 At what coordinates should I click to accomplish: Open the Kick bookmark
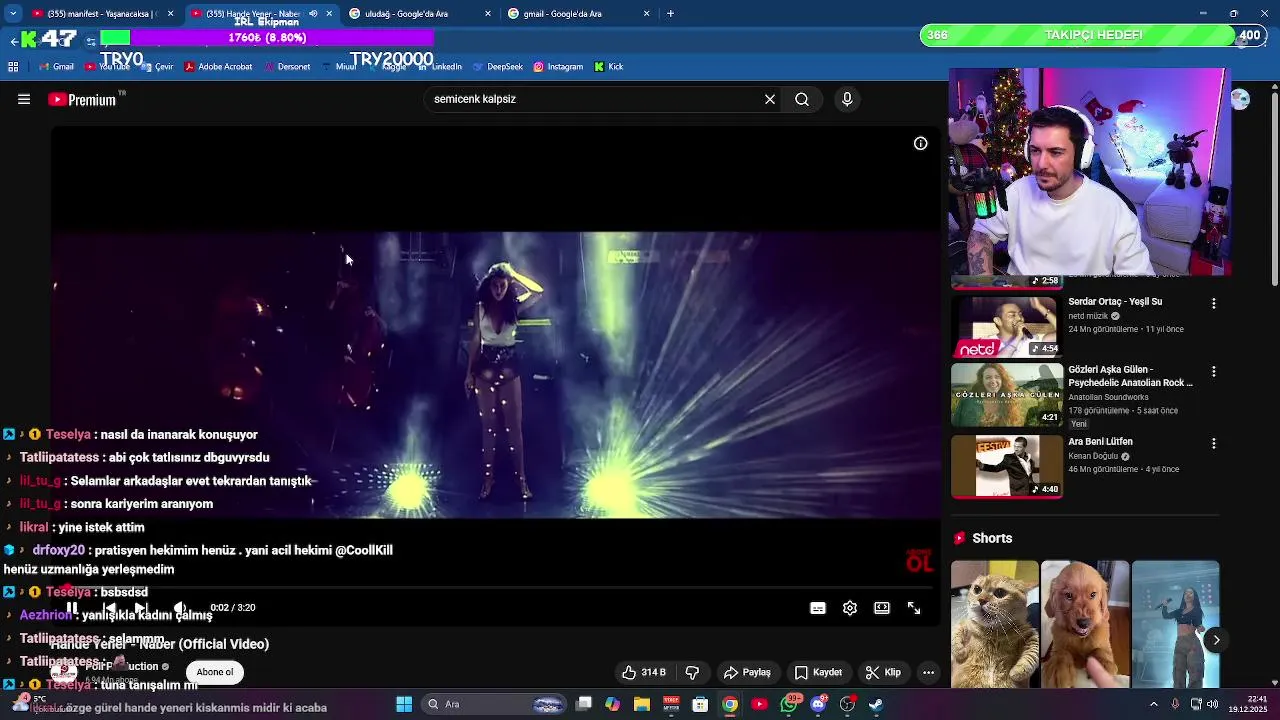click(608, 67)
